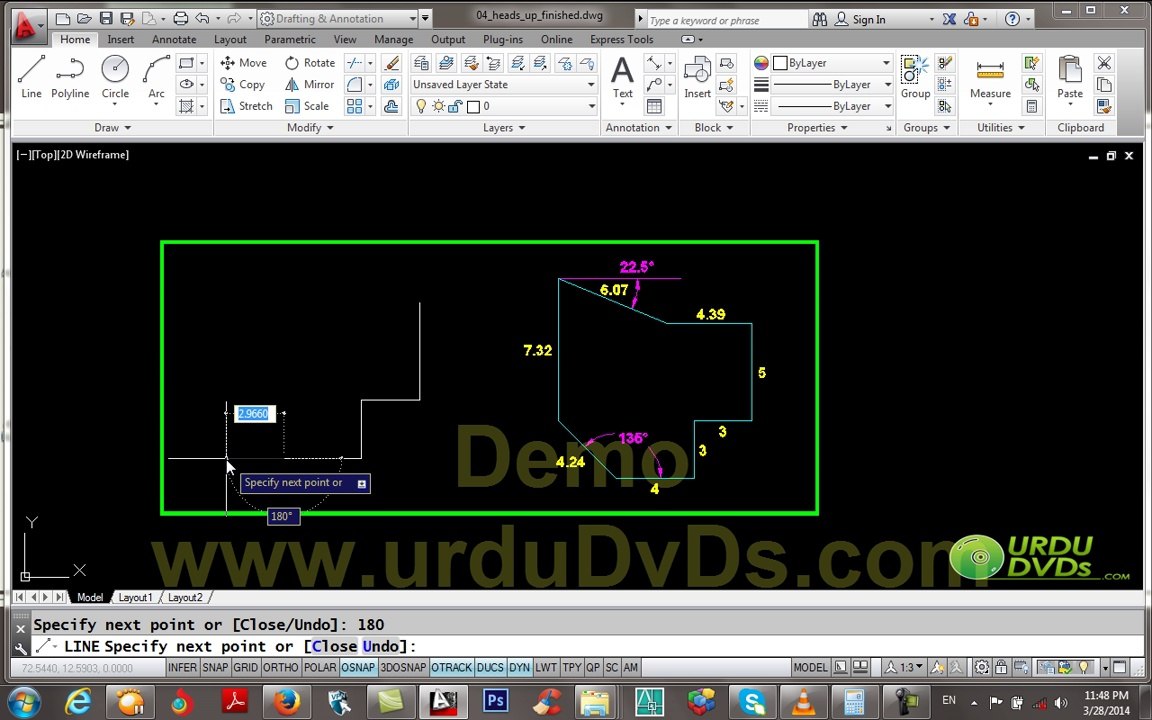This screenshot has width=1152, height=720.
Task: Click the Cut scissors icon in Clipboard panel
Action: (x=1104, y=63)
